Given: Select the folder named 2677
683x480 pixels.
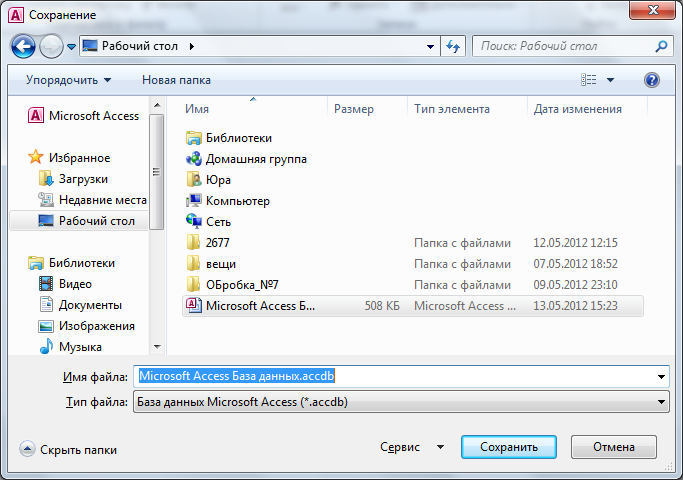Looking at the screenshot, I should [208, 243].
